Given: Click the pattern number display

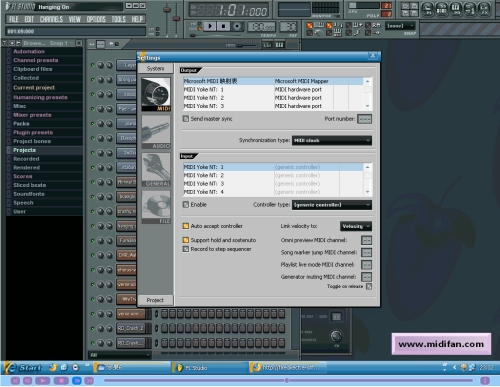Looking at the screenshot, I should 288,27.
